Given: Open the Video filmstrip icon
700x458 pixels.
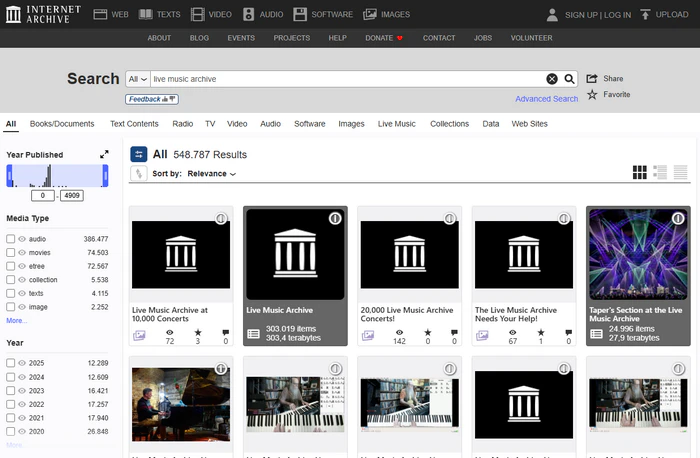Looking at the screenshot, I should point(197,14).
